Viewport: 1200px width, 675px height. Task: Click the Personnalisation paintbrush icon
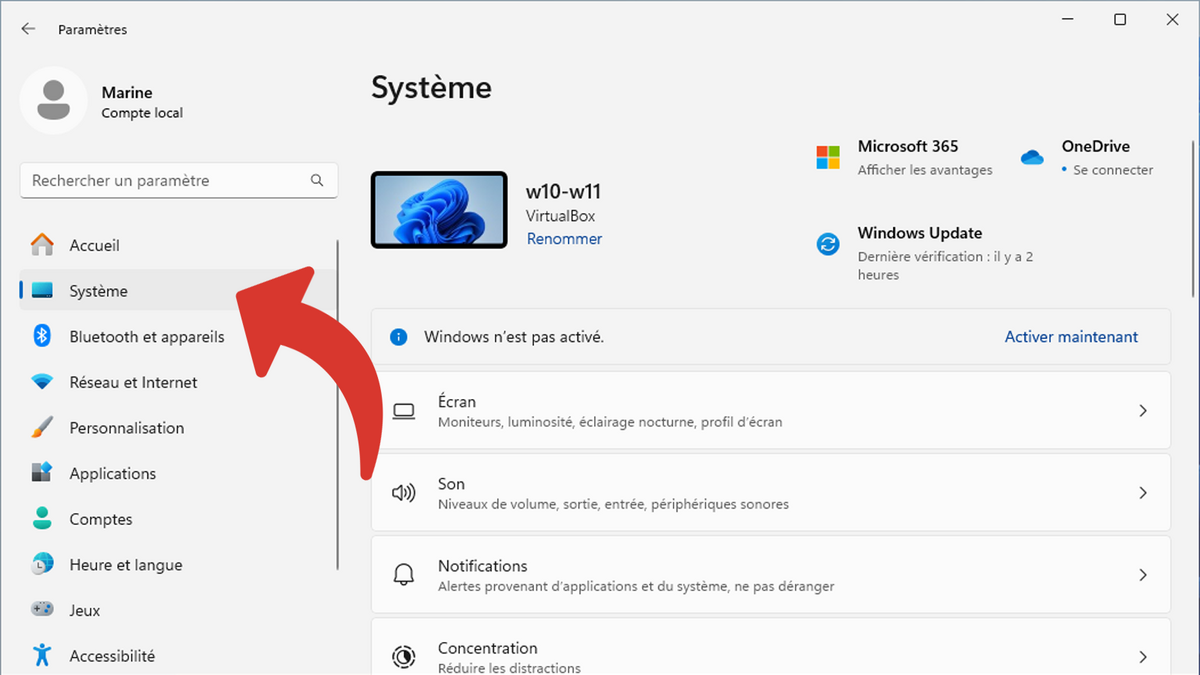pyautogui.click(x=42, y=428)
